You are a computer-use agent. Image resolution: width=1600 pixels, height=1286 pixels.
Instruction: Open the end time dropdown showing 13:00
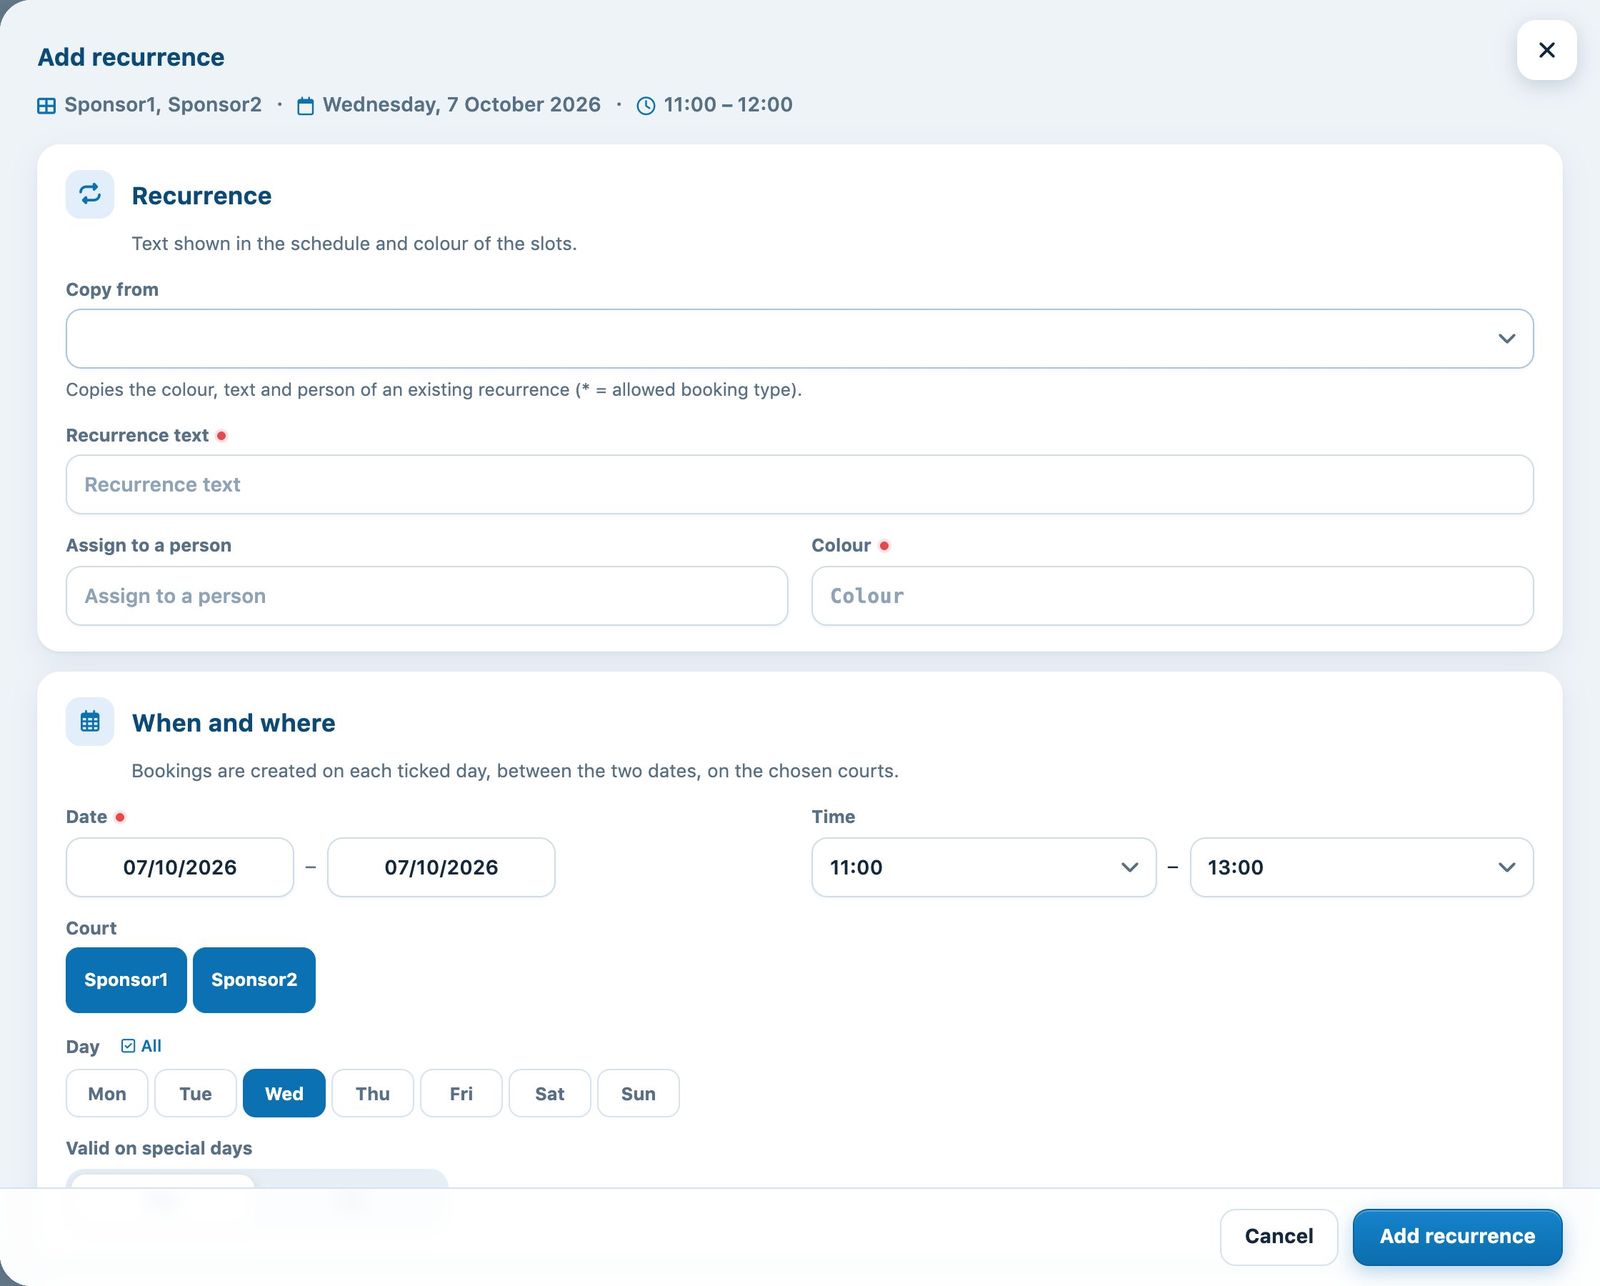[1361, 867]
